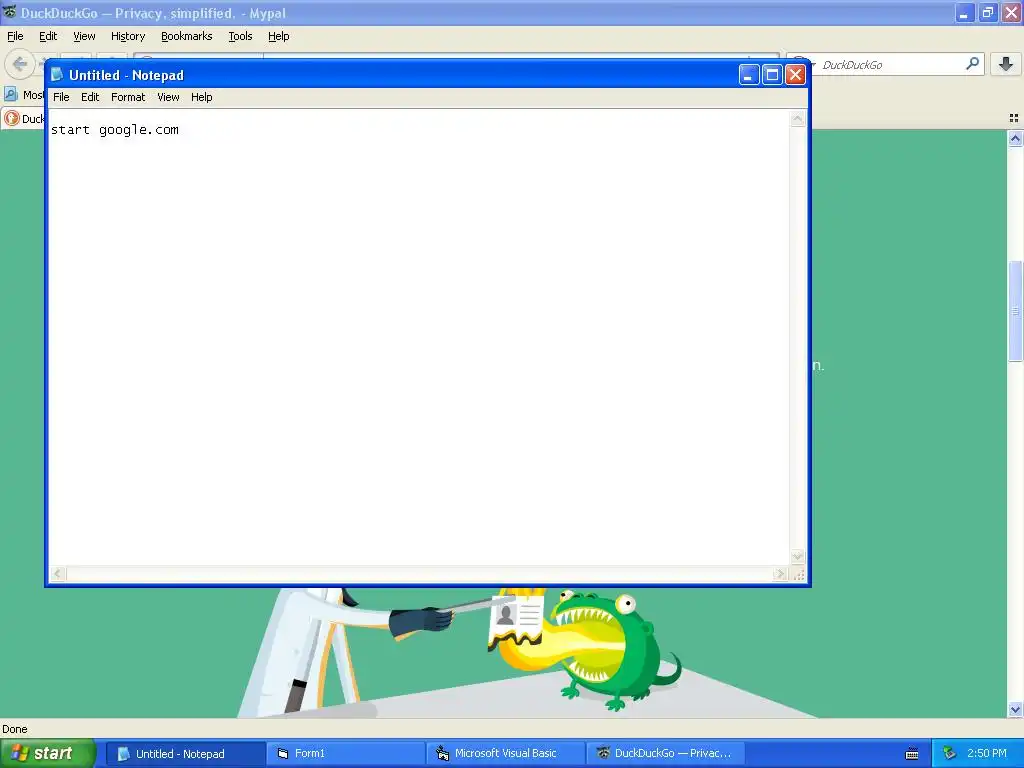This screenshot has height=768, width=1024.
Task: Switch to Form1 taskbar button
Action: 344,754
